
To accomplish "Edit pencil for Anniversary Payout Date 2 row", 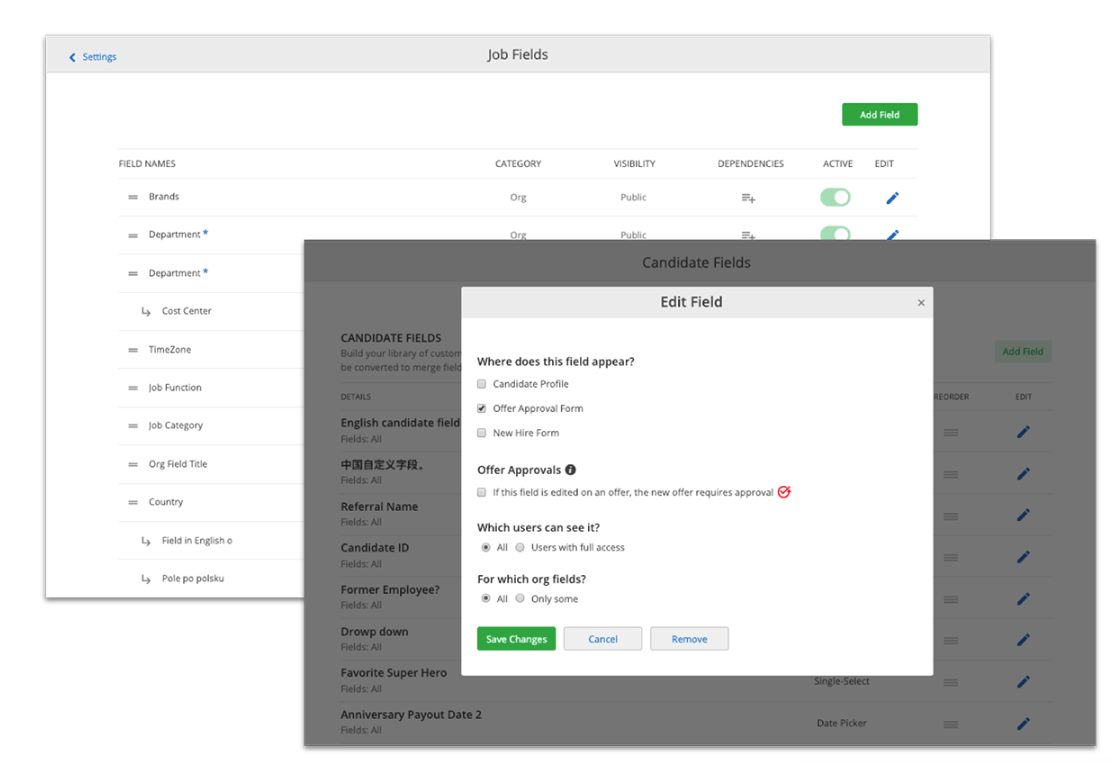I will [x=1023, y=724].
